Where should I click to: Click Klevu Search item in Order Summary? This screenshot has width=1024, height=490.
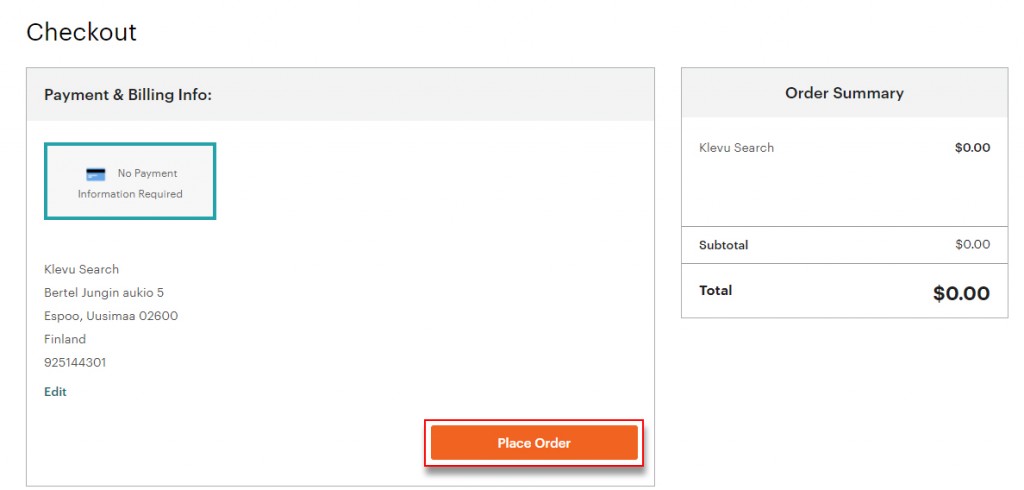point(736,148)
